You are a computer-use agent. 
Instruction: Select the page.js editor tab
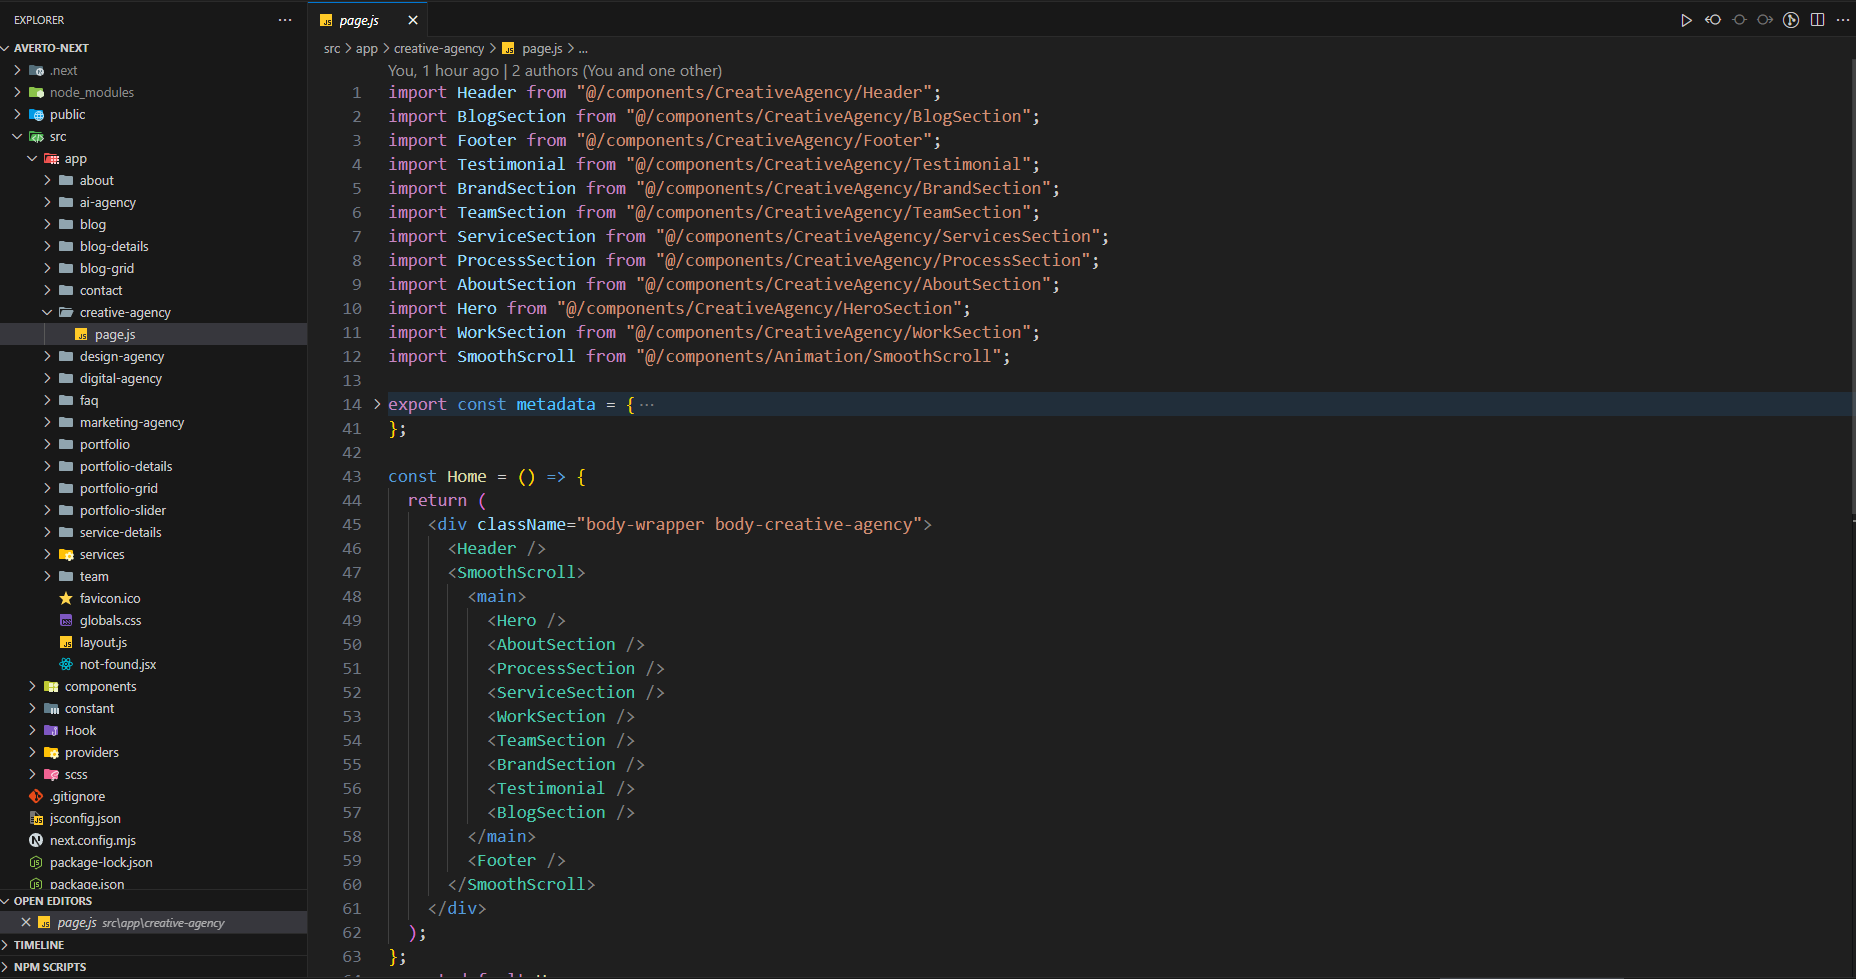(368, 20)
